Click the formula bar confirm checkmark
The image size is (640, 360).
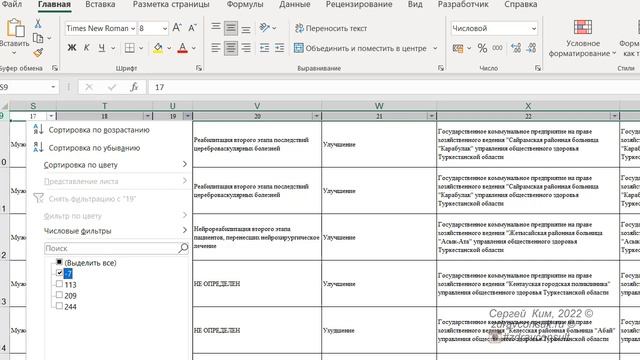tap(111, 87)
